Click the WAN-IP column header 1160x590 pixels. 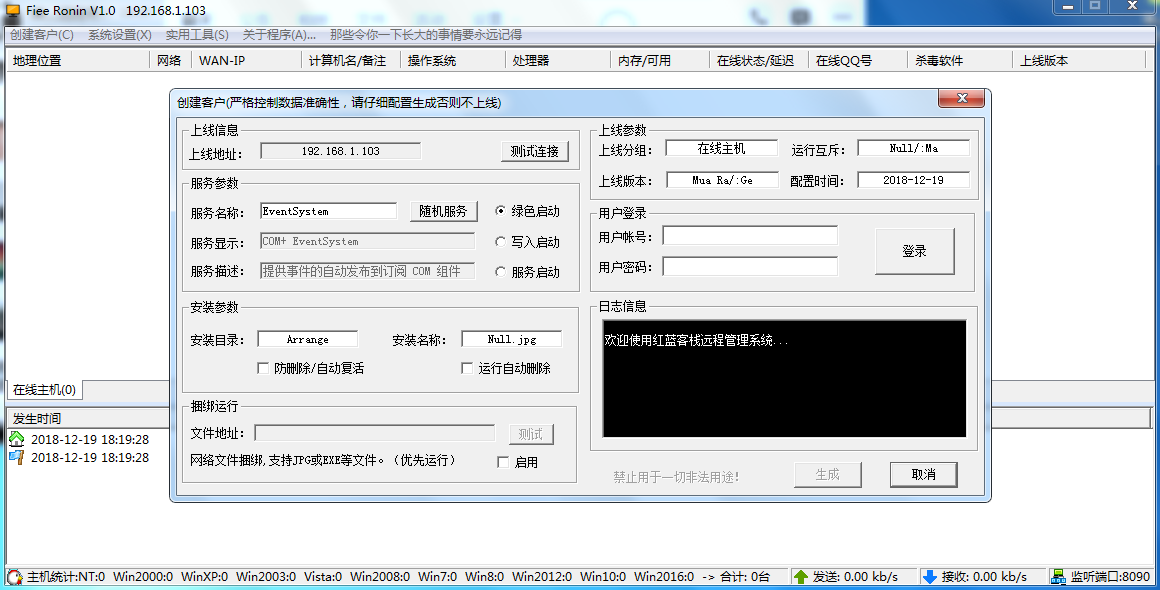246,61
